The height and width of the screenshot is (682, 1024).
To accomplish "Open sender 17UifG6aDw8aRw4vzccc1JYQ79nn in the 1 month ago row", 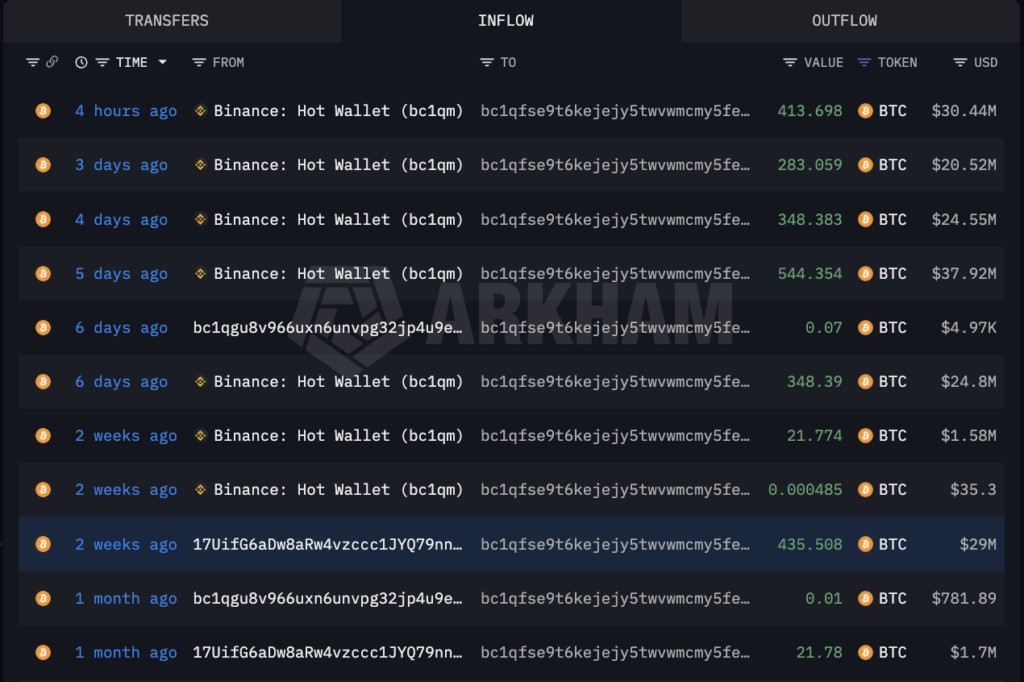I will pos(327,653).
